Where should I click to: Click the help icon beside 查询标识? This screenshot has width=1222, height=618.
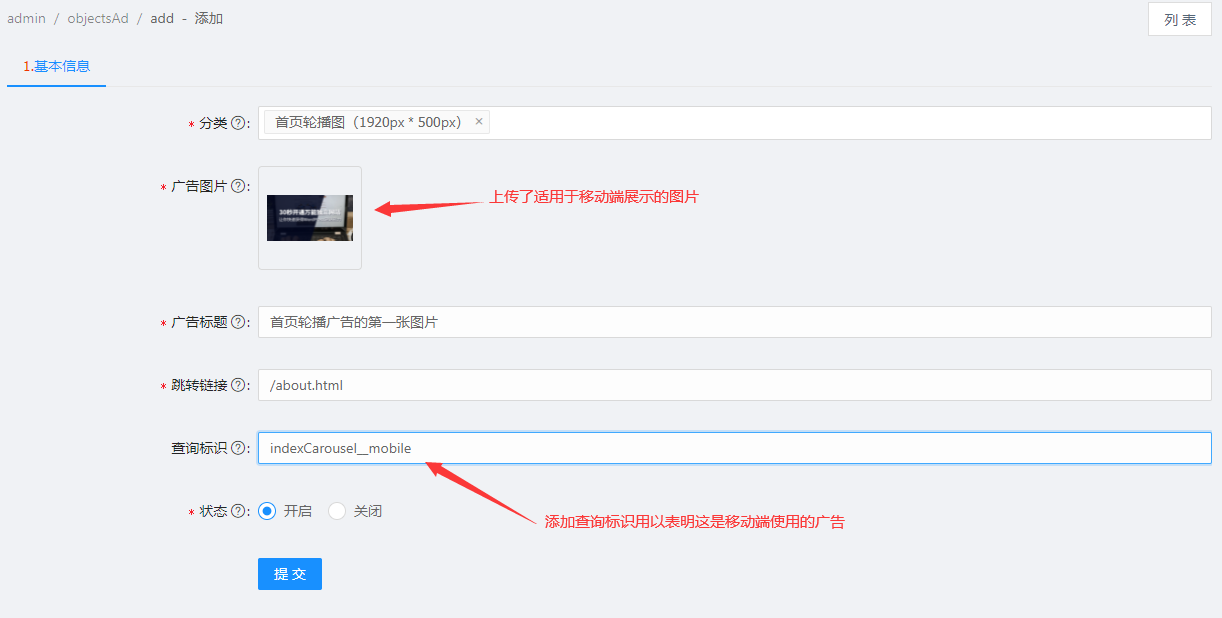click(238, 448)
